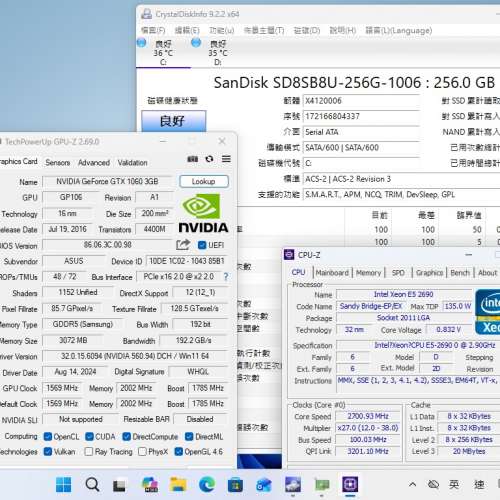Click the CrystalDiskInfo title bar icon
The image size is (500, 500).
coord(146,14)
